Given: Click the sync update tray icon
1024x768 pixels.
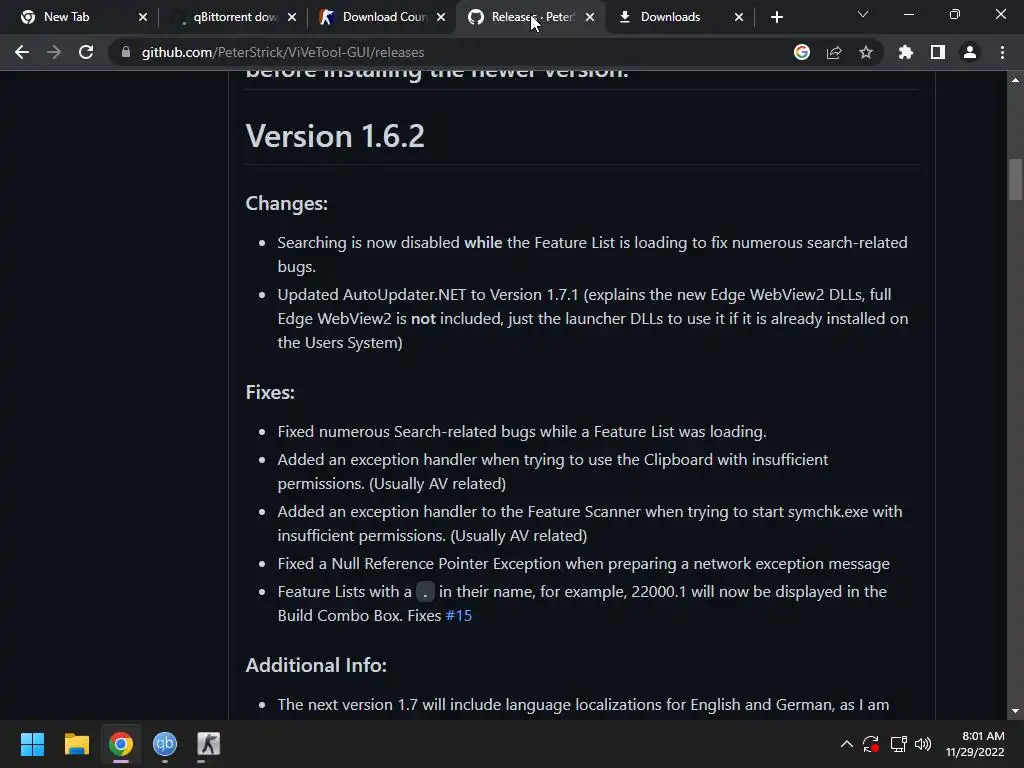Looking at the screenshot, I should [x=871, y=744].
